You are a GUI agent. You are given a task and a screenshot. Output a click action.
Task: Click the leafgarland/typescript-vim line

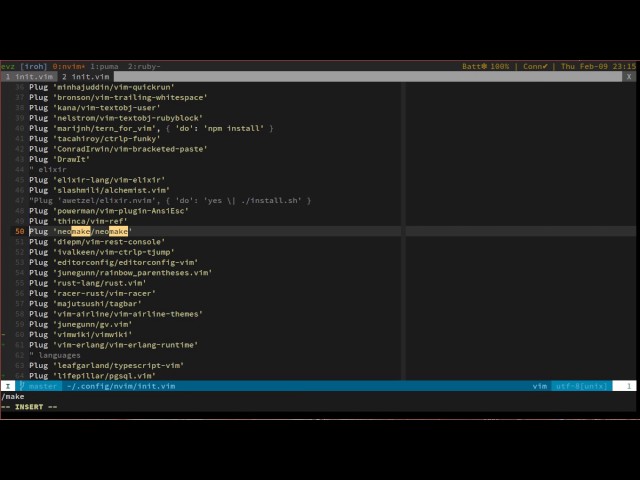(x=107, y=366)
